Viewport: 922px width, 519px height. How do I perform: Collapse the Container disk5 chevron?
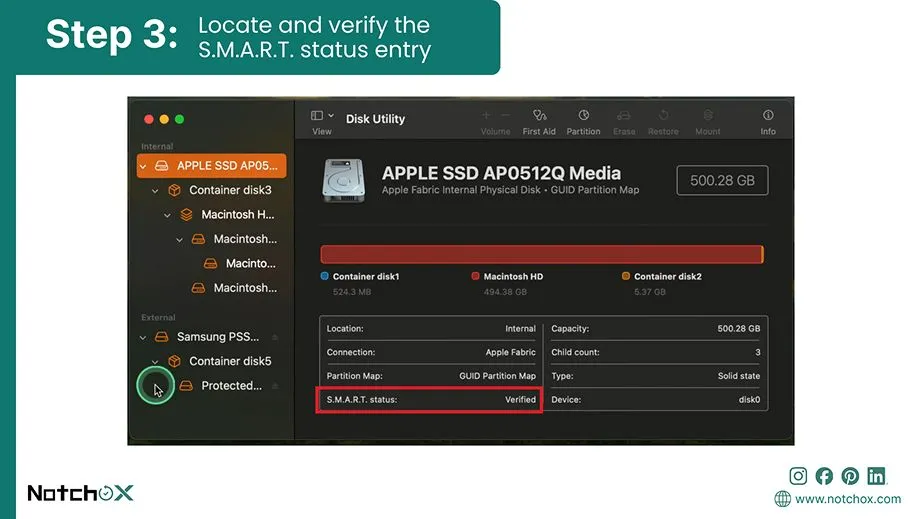pos(155,361)
